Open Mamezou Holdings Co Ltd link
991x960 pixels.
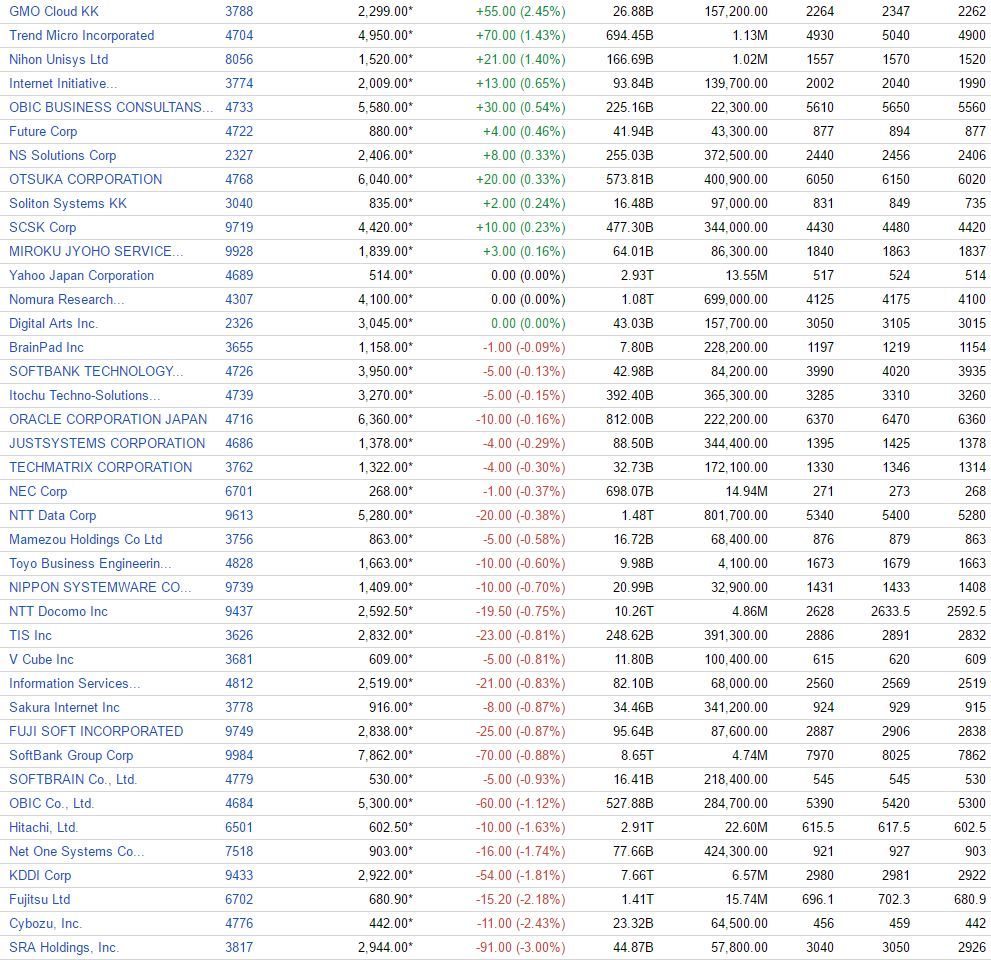click(85, 540)
